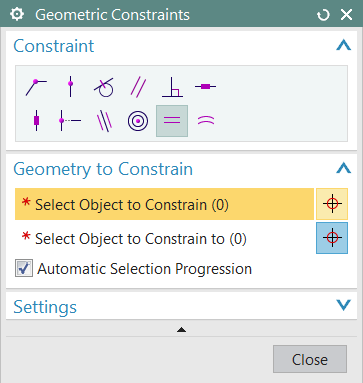Select the Equal Length constraint

pos(172,121)
